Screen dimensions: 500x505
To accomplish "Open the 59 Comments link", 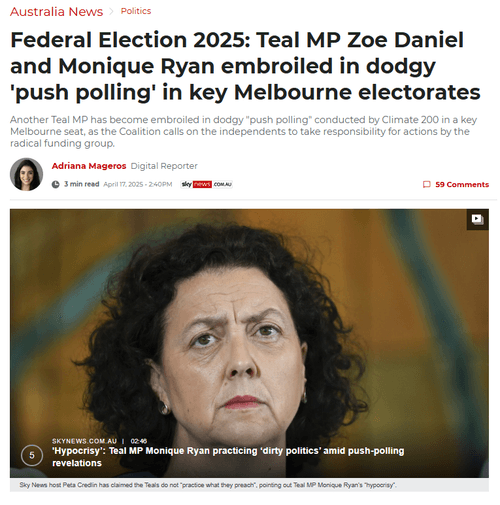I will (462, 184).
